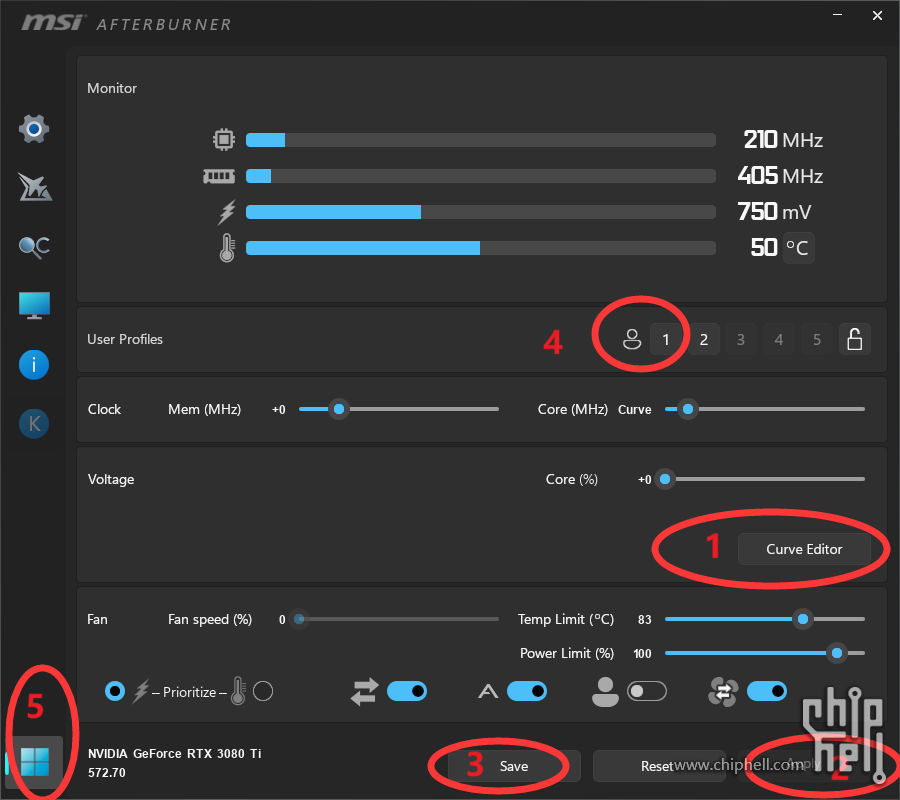Click the Power Limit (%) slider
Screen dimensions: 900x800
[765, 653]
